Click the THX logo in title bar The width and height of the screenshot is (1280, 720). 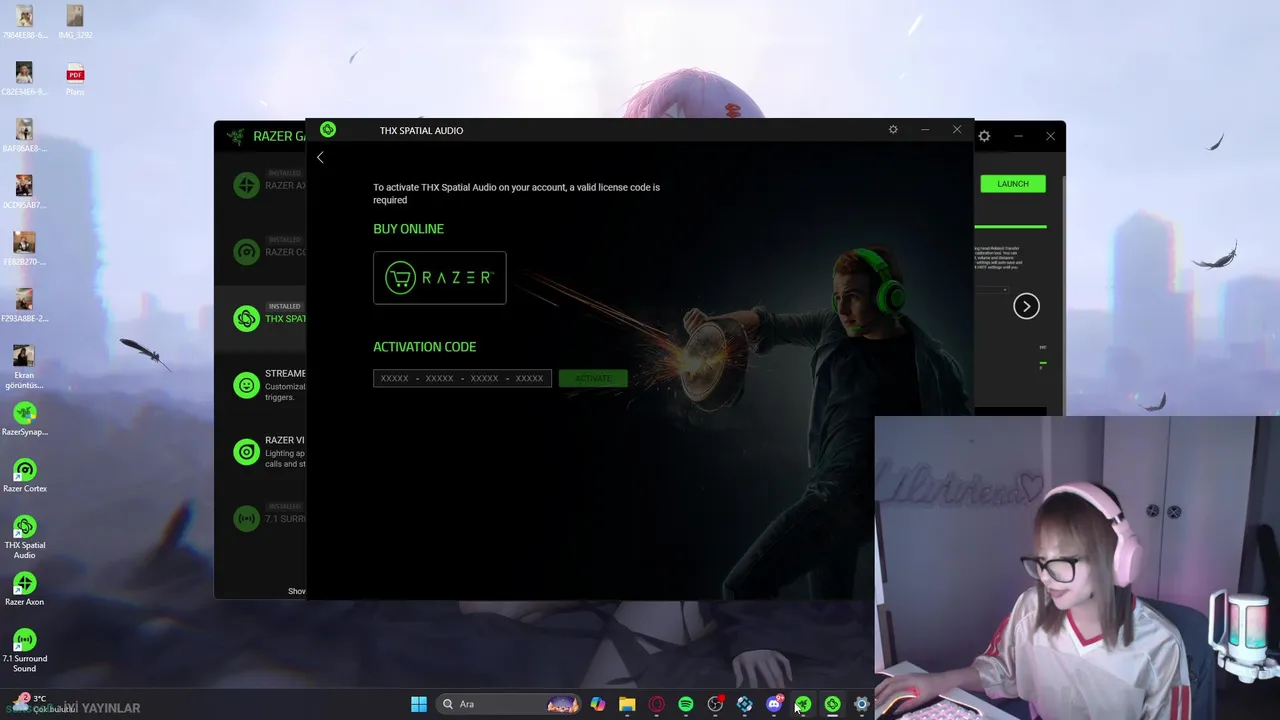(x=328, y=130)
